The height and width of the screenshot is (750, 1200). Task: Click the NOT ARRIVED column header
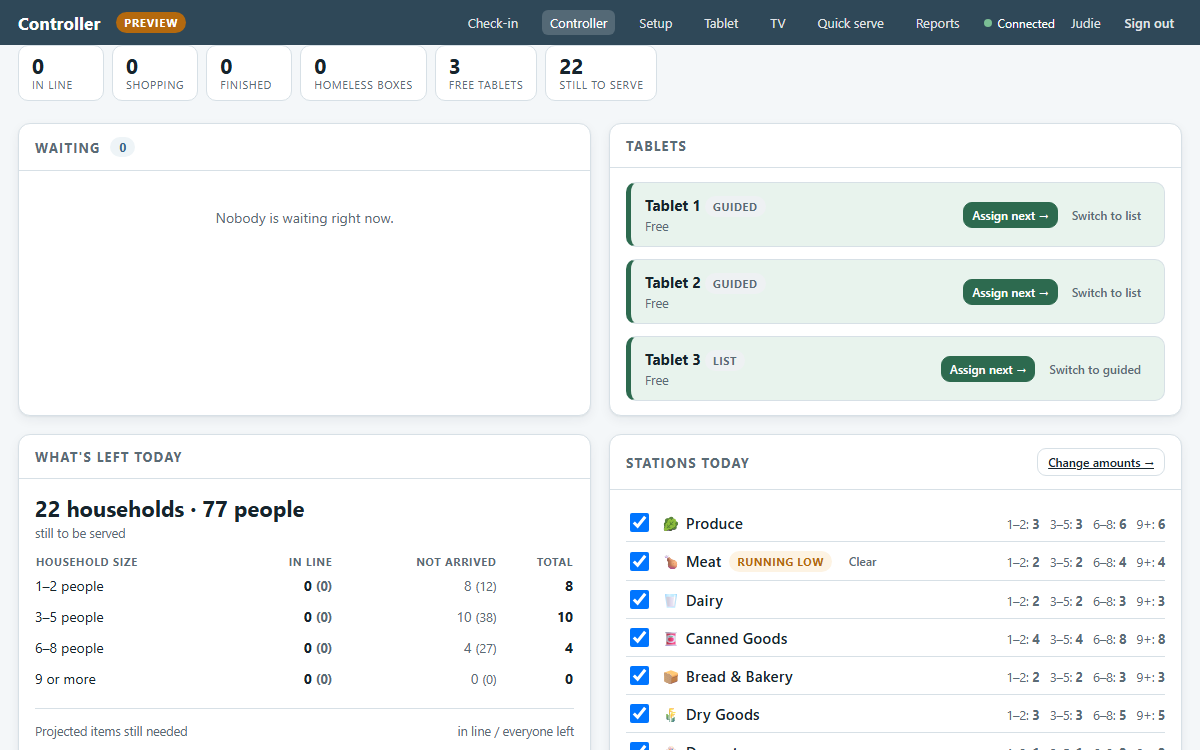pyautogui.click(x=456, y=562)
